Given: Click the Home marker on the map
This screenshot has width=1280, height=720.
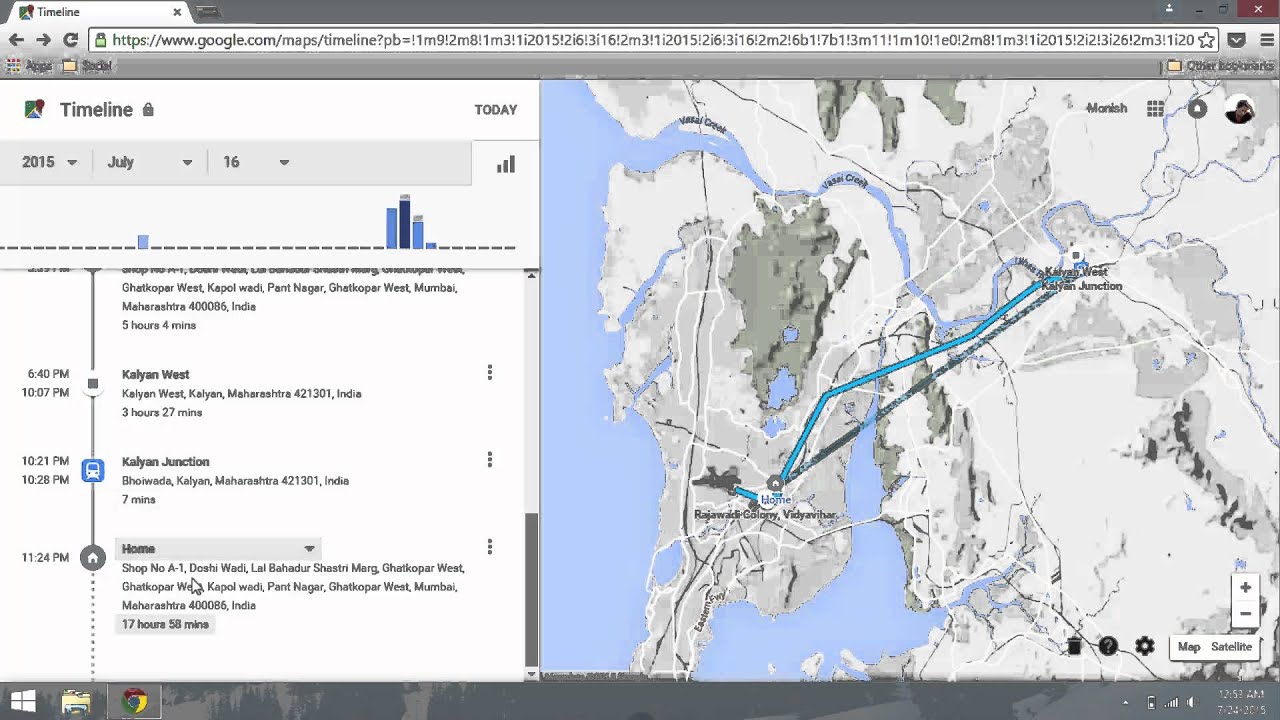Looking at the screenshot, I should click(x=774, y=484).
